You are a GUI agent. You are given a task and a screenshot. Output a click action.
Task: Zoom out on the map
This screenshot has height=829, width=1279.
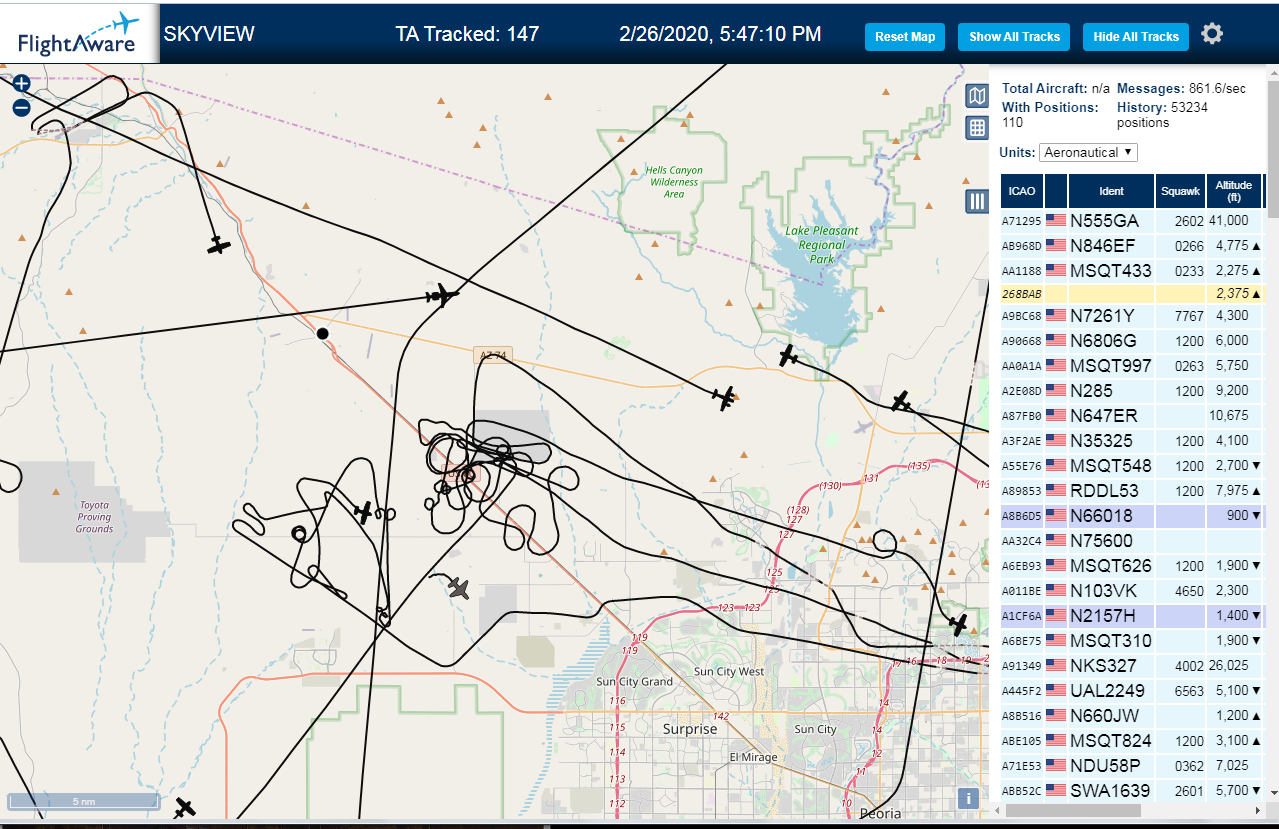21,108
